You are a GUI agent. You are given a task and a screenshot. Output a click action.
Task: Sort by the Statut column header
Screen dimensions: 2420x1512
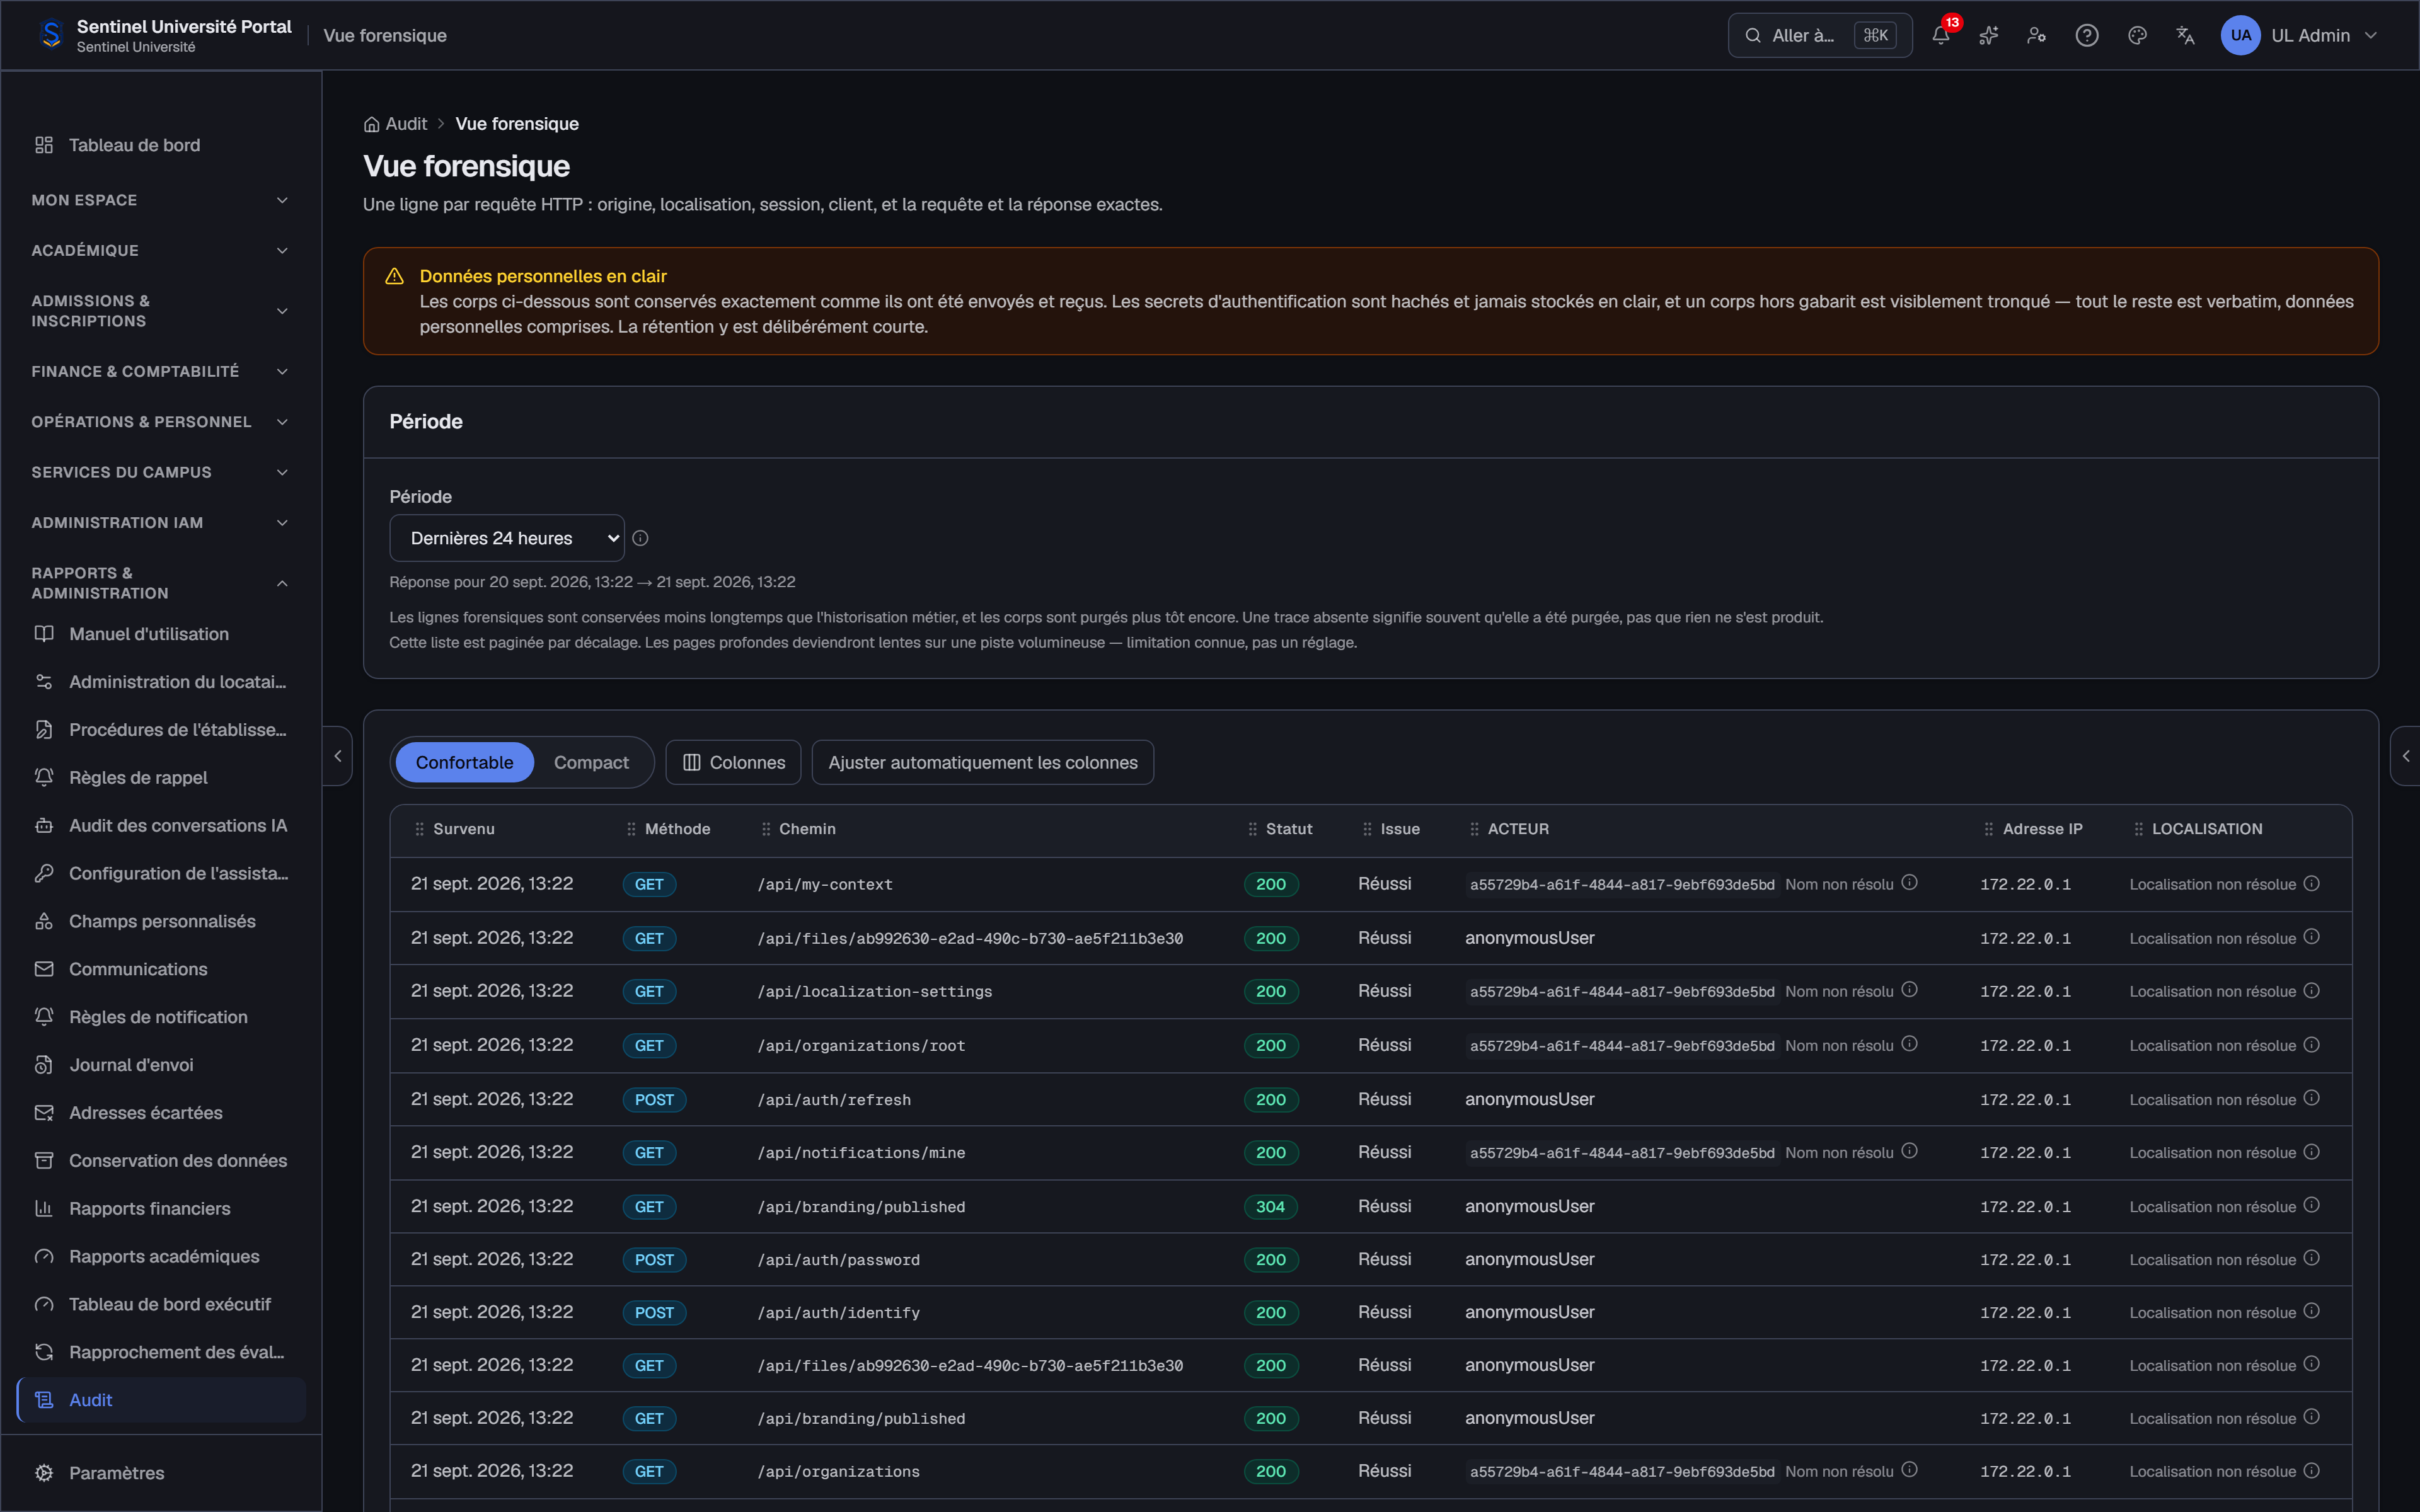1288,829
